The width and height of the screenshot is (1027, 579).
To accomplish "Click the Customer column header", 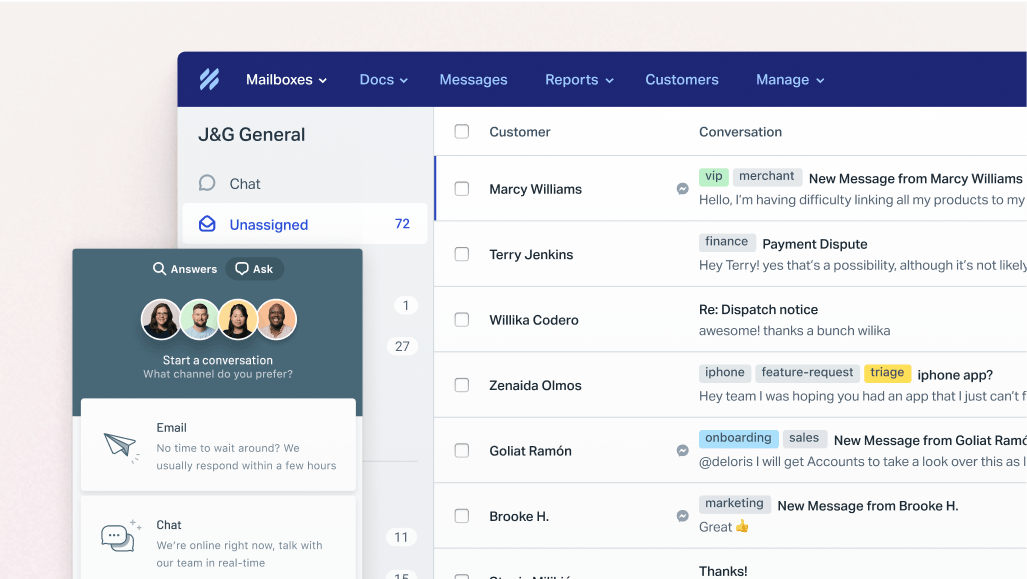I will 520,132.
